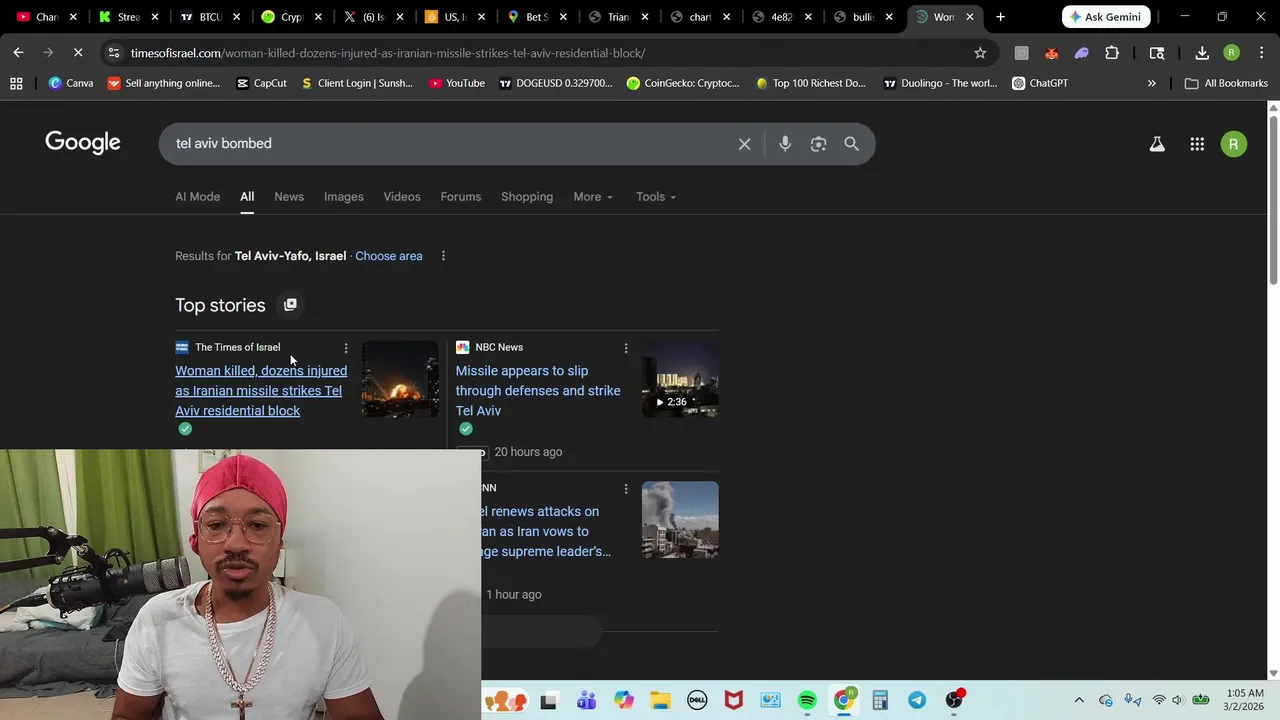The width and height of the screenshot is (1280, 720).
Task: Switch to the Videos results tab
Action: tap(402, 197)
